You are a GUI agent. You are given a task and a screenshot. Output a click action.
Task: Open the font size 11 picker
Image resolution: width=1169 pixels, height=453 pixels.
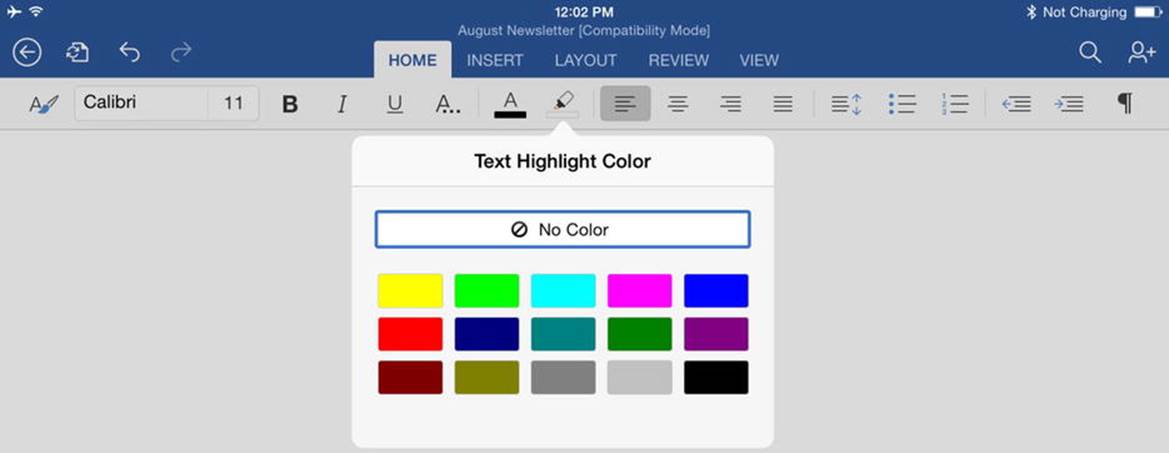point(233,103)
